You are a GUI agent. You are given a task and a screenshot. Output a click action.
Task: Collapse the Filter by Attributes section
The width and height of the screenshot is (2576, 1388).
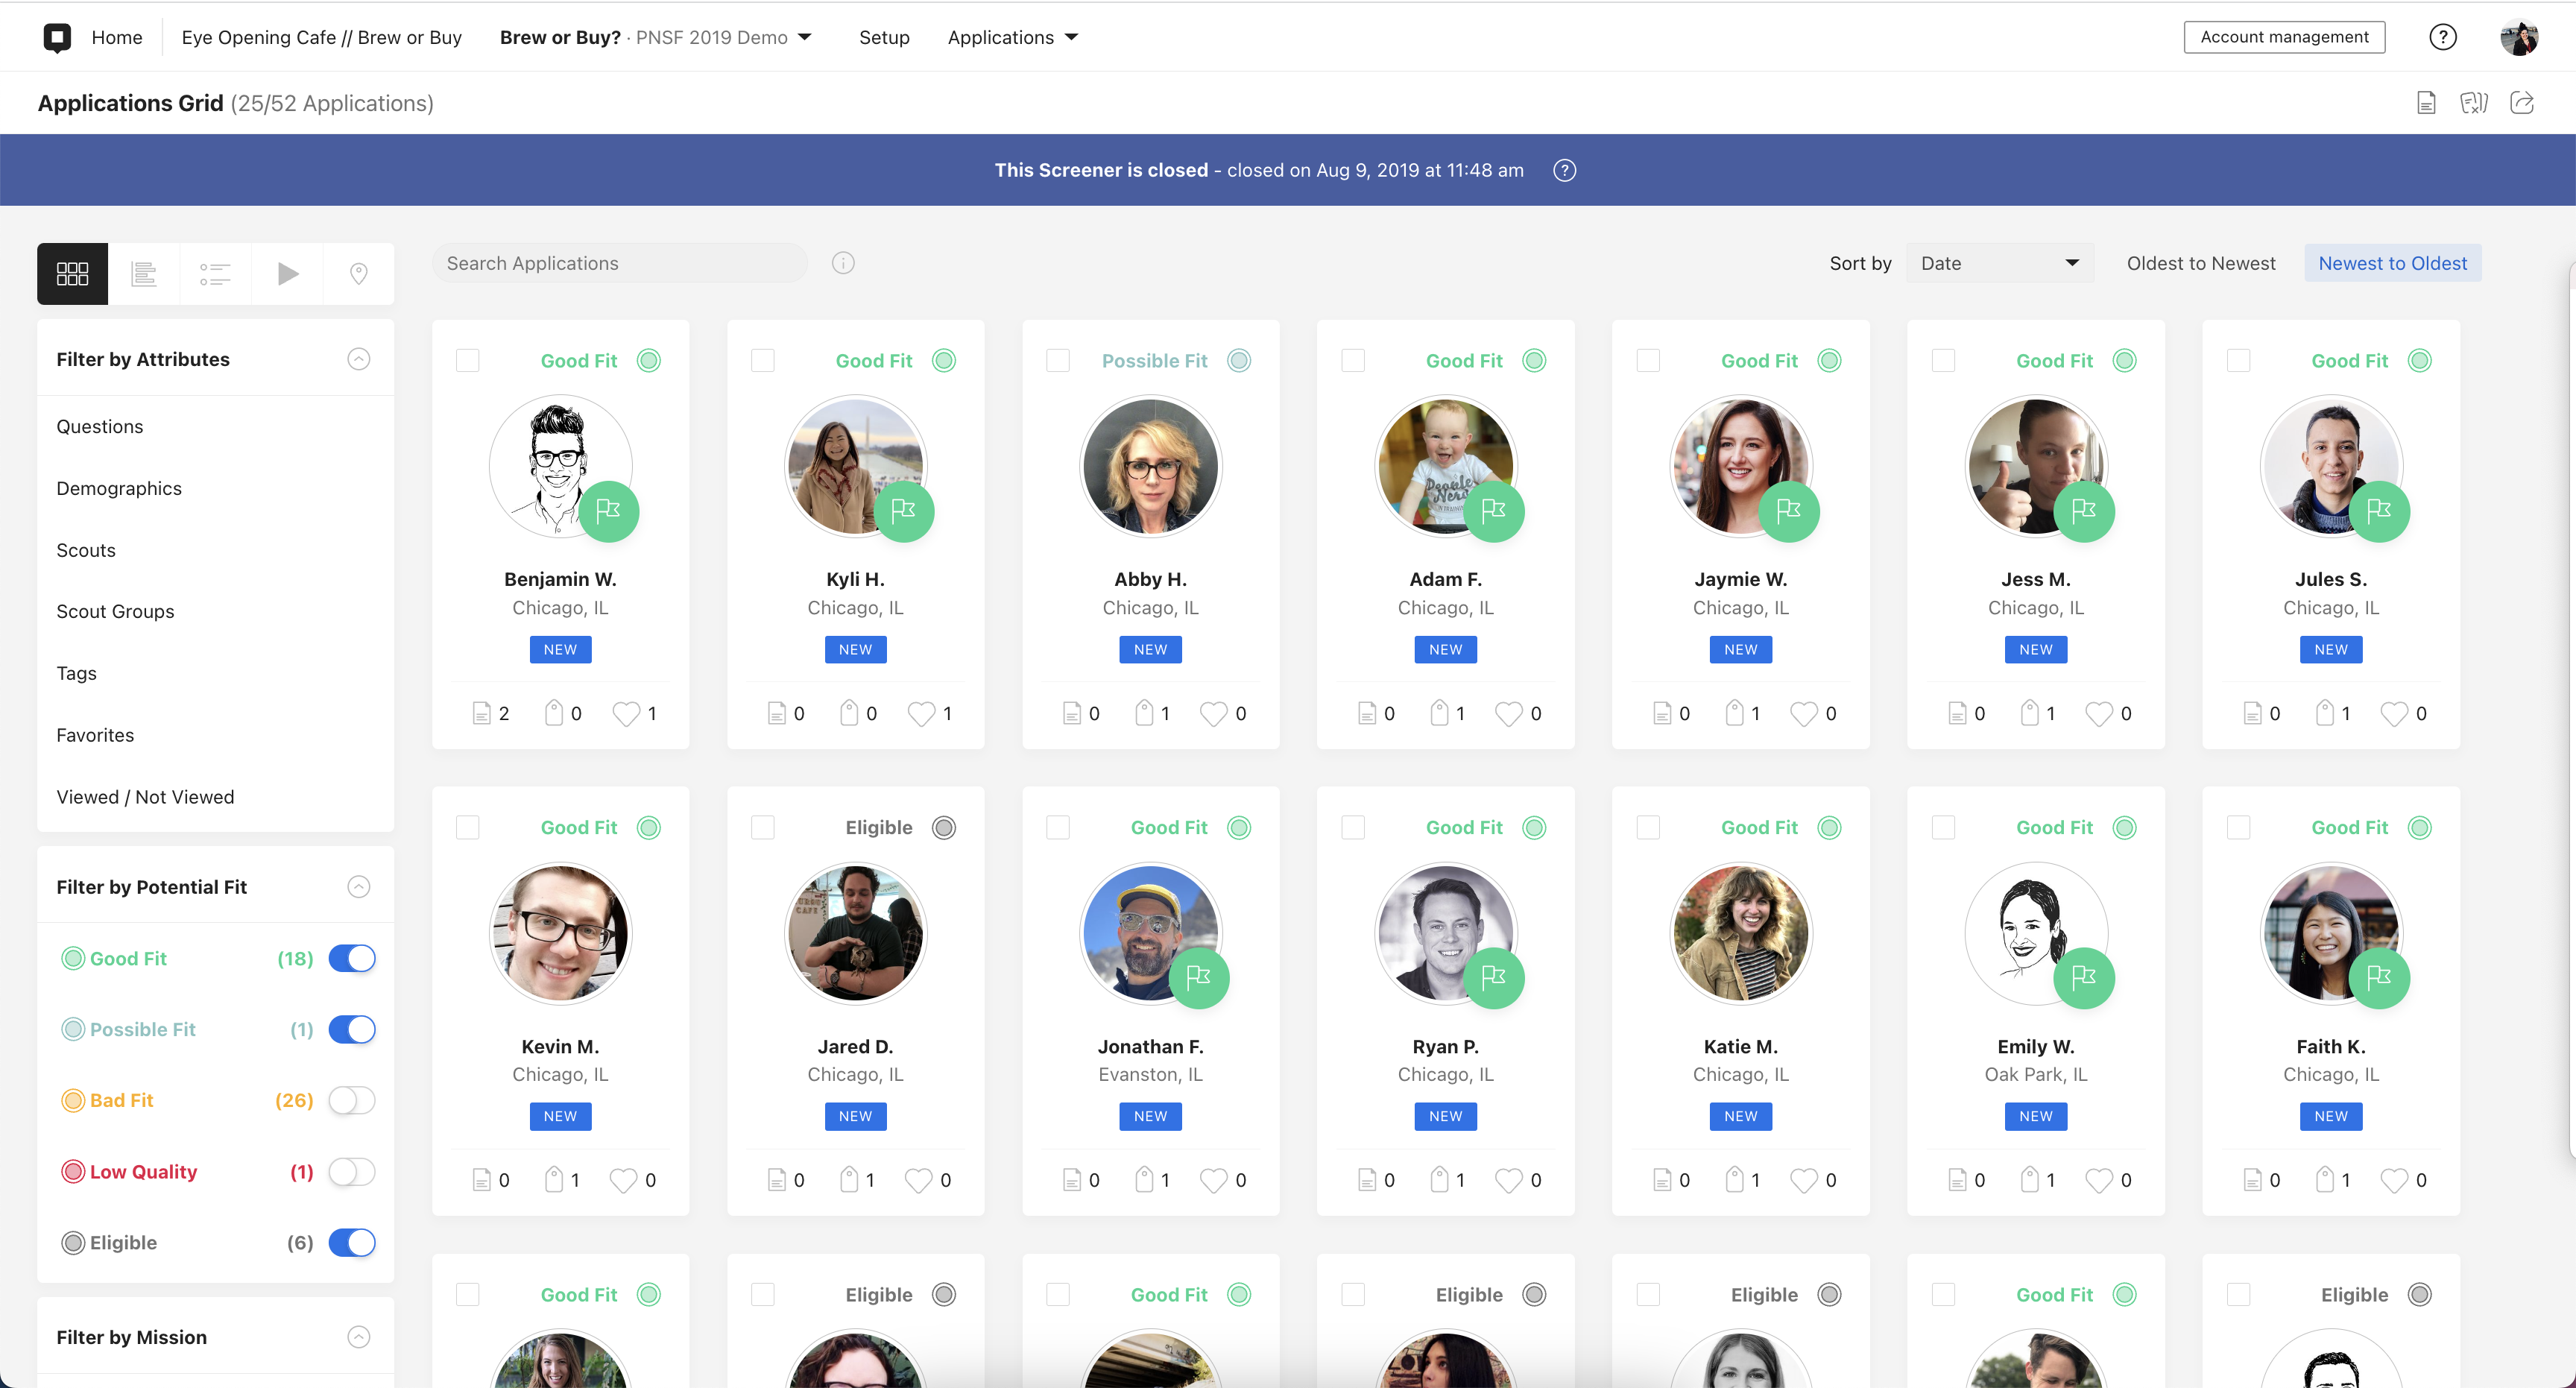tap(358, 358)
